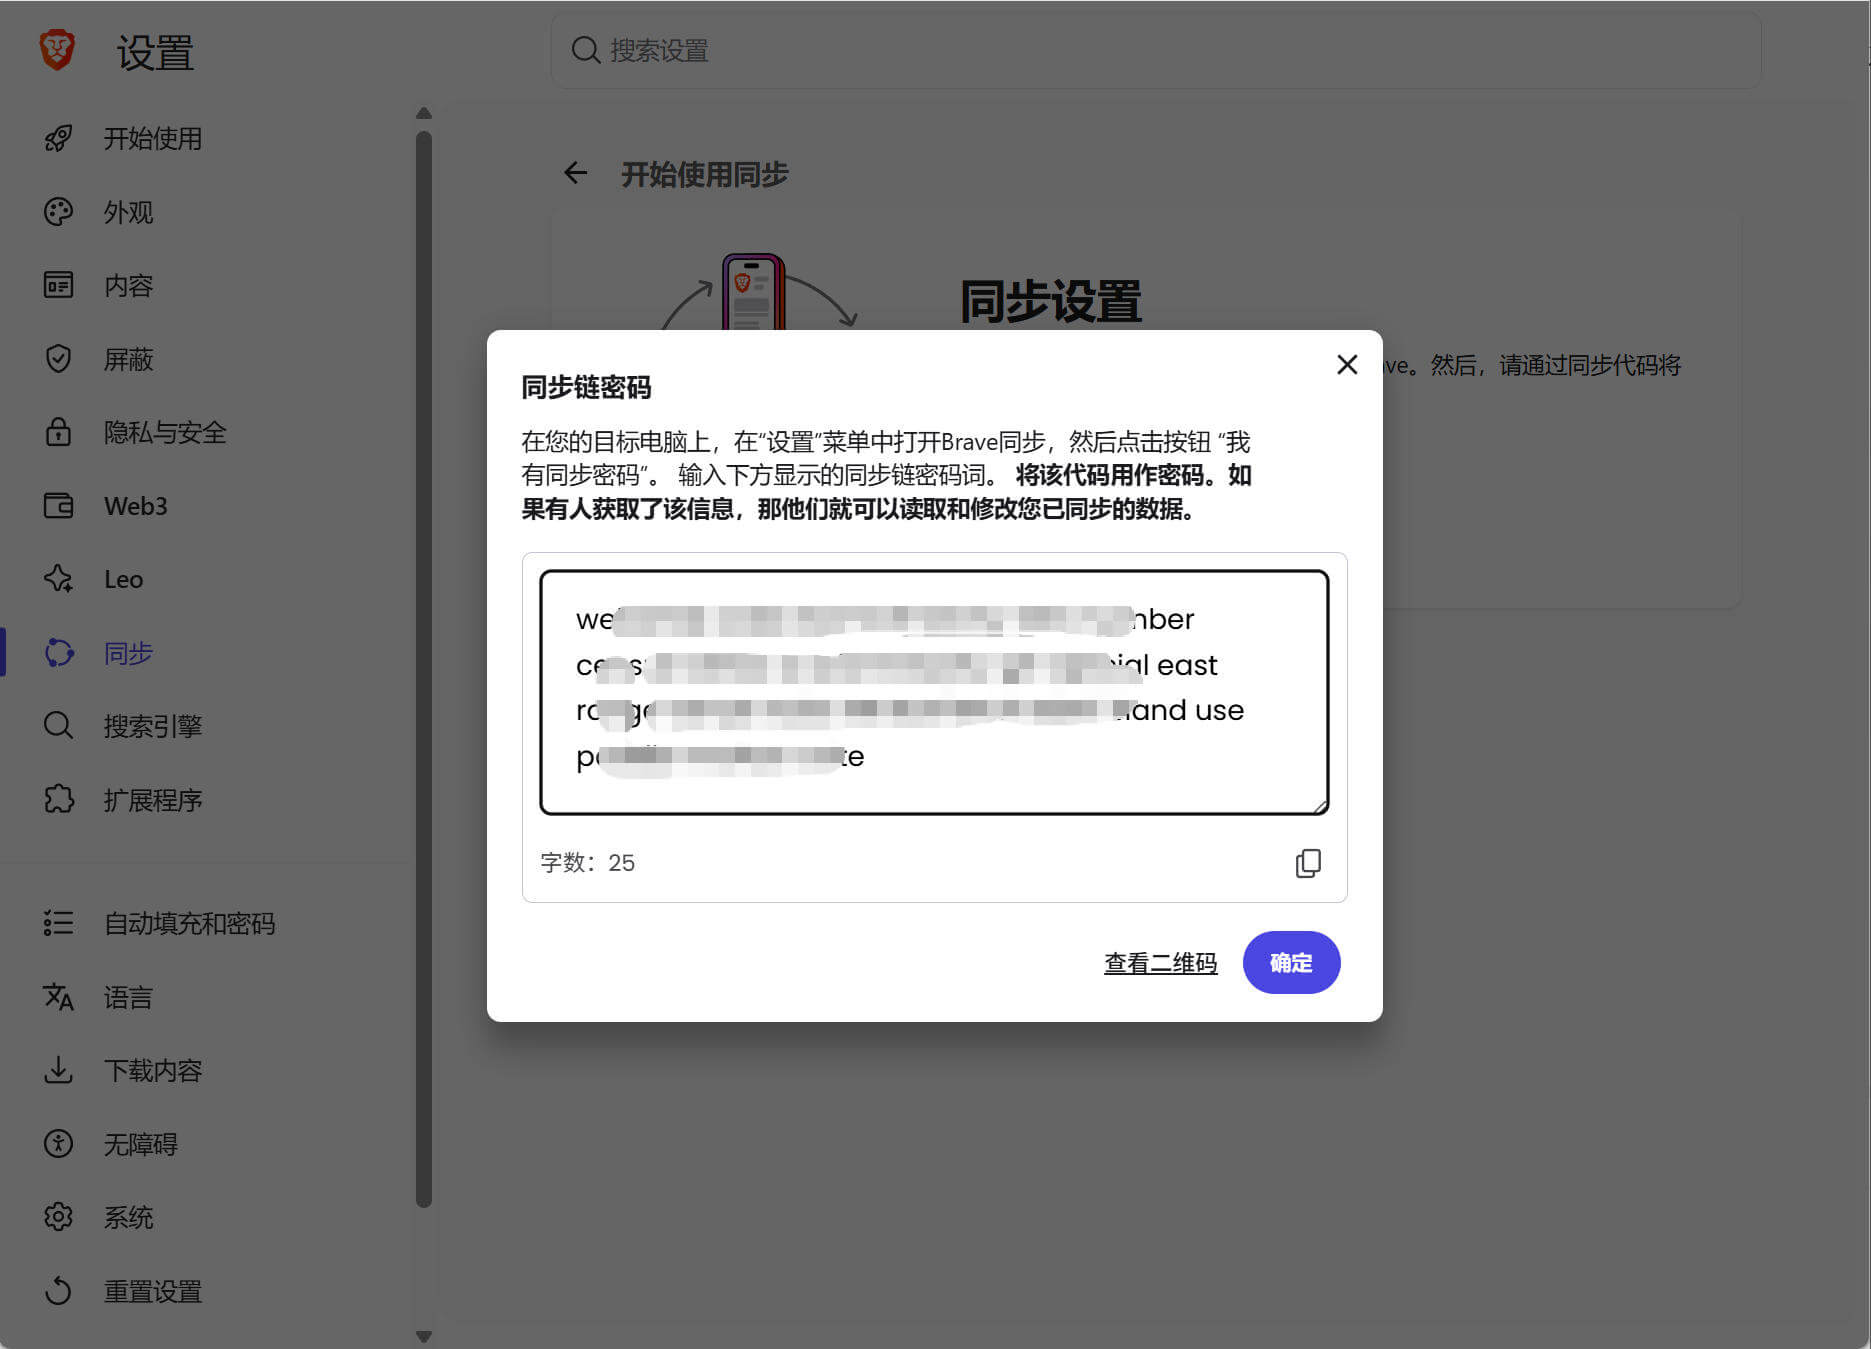Select 外观 menu label
Viewport: 1871px width, 1349px height.
128,212
